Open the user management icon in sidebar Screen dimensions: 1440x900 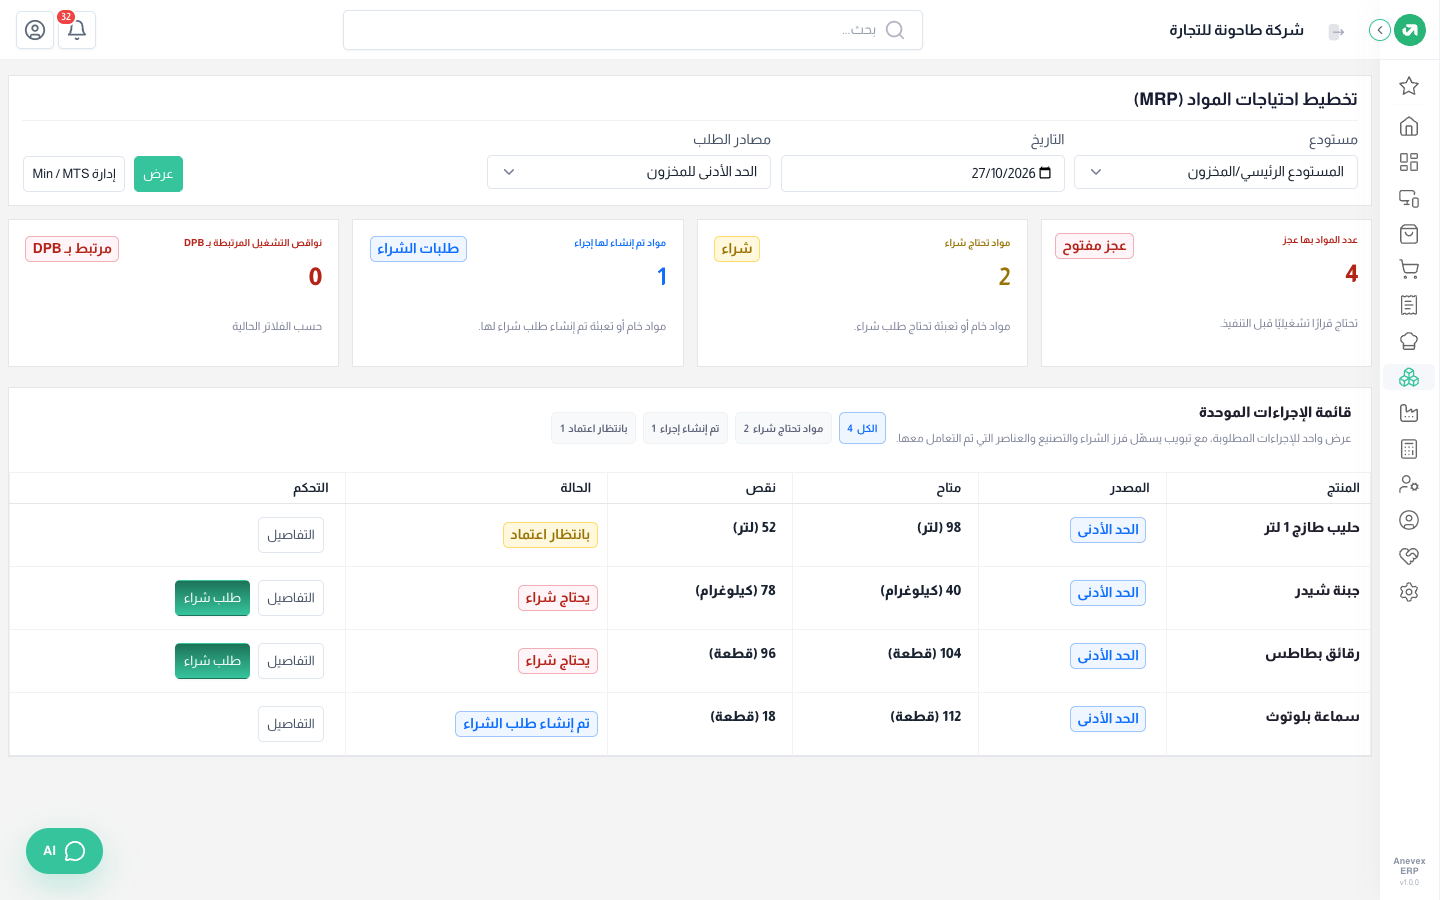pyautogui.click(x=1409, y=484)
